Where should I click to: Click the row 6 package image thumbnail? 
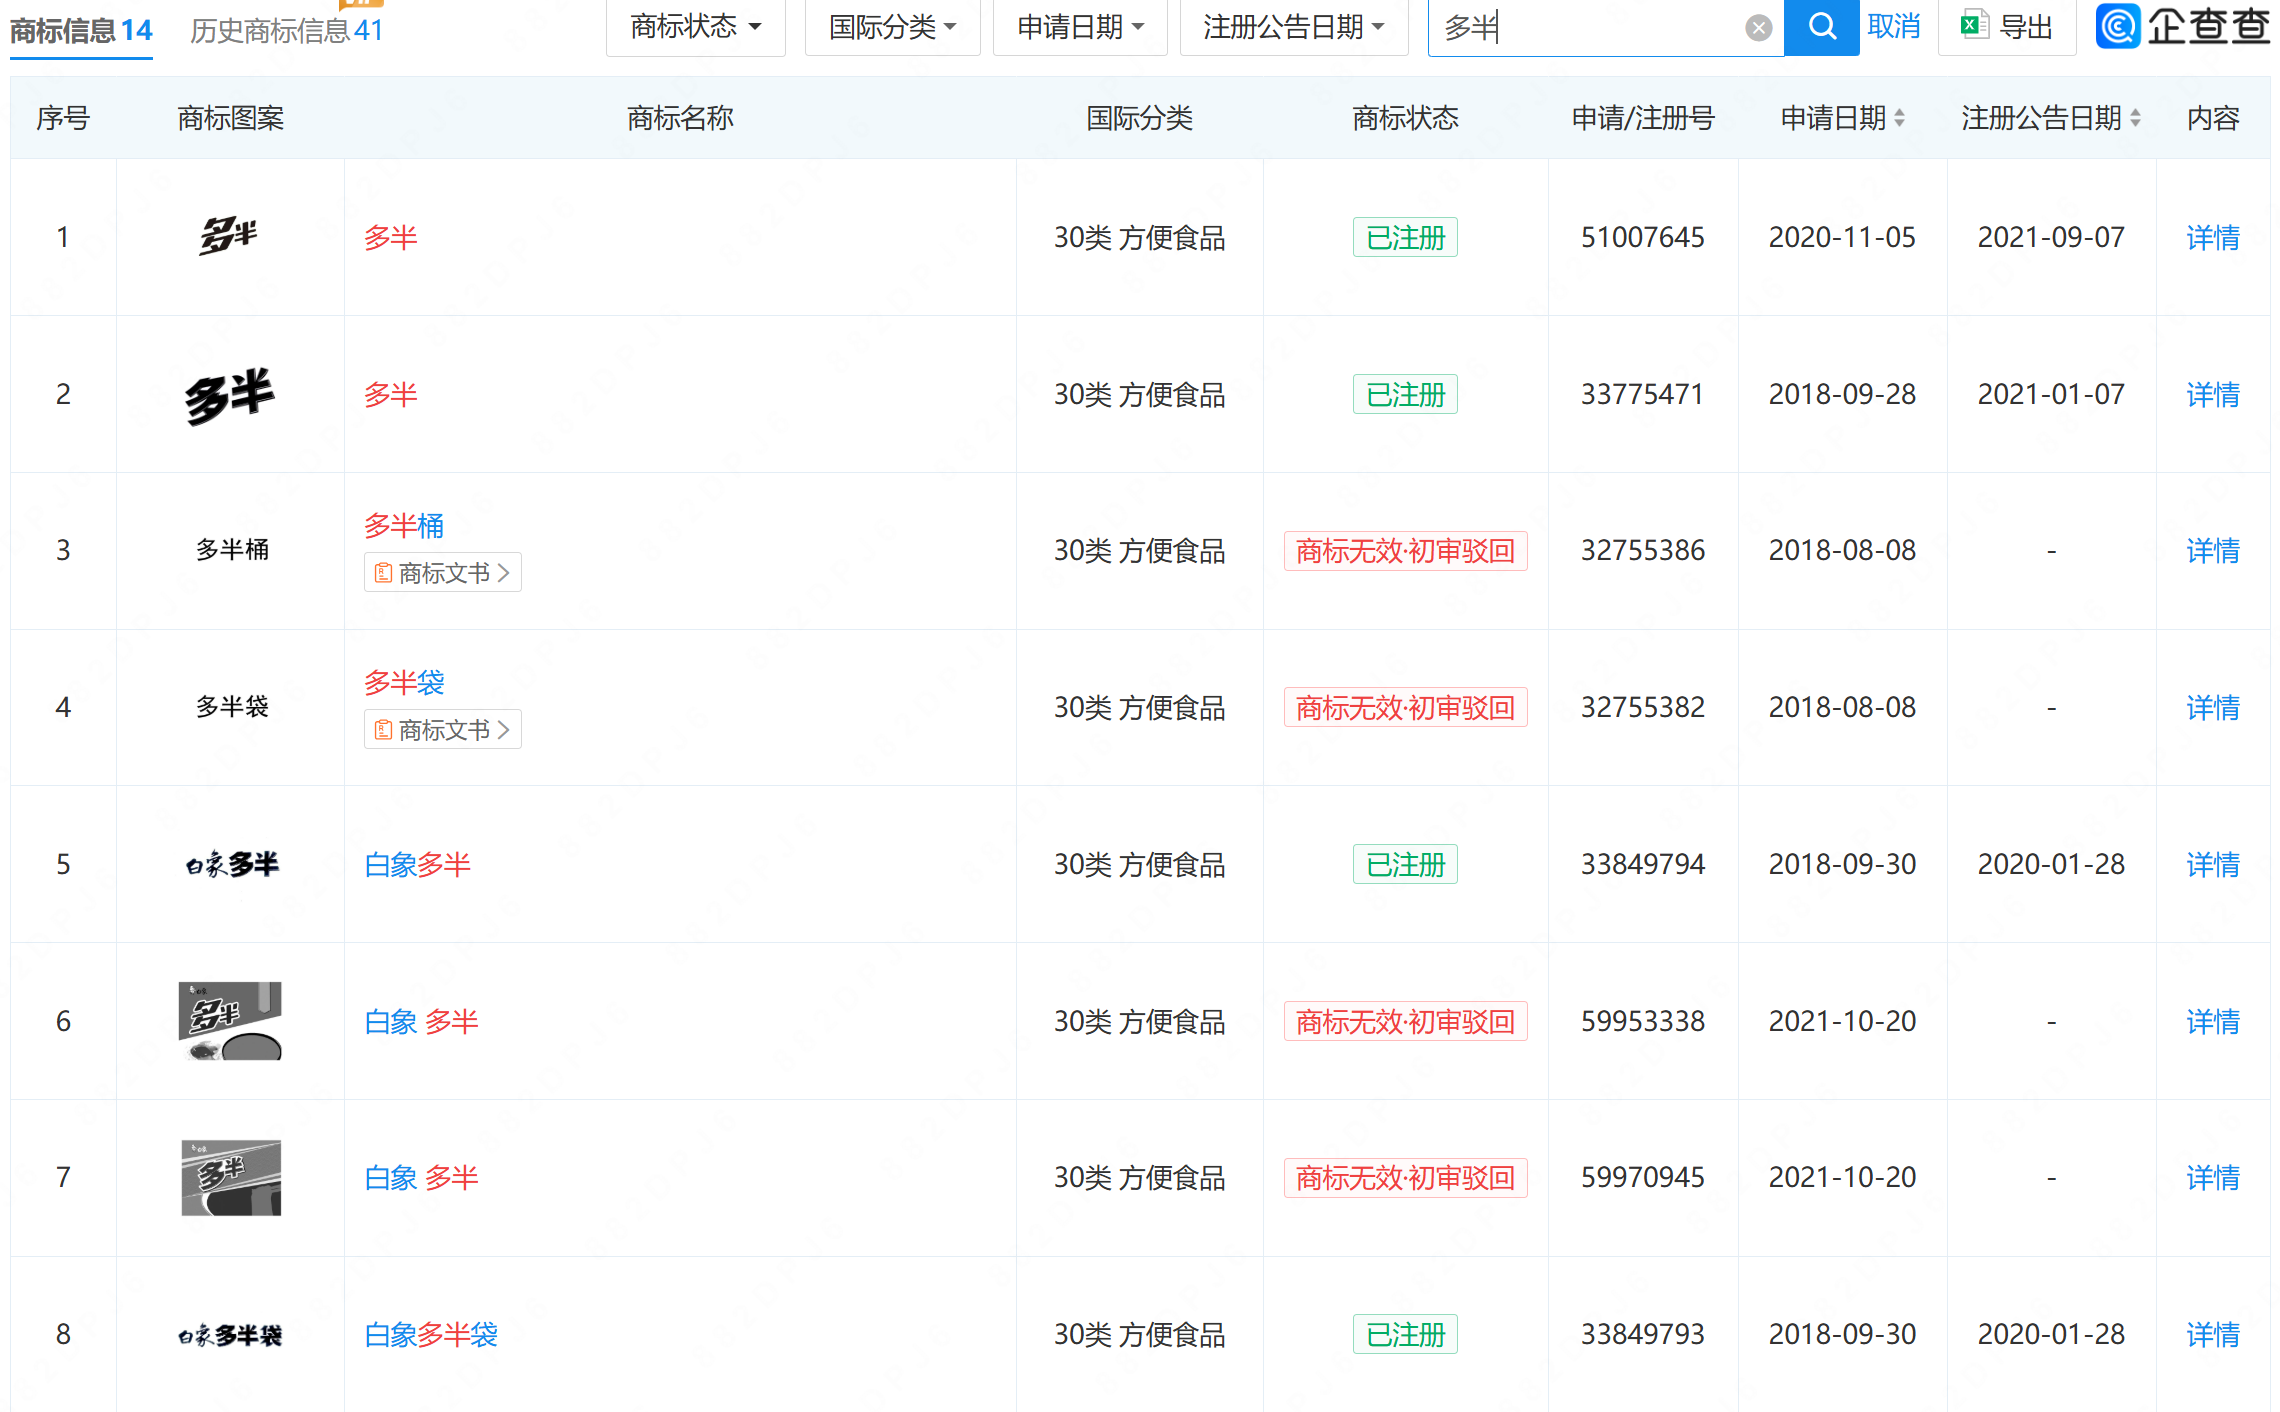tap(231, 1020)
